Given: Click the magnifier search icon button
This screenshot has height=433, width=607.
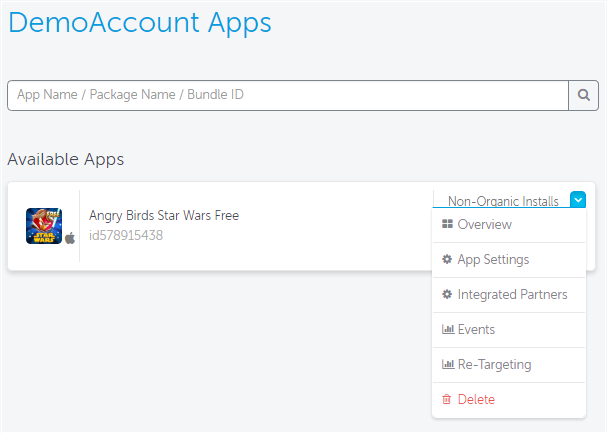Looking at the screenshot, I should pos(583,95).
